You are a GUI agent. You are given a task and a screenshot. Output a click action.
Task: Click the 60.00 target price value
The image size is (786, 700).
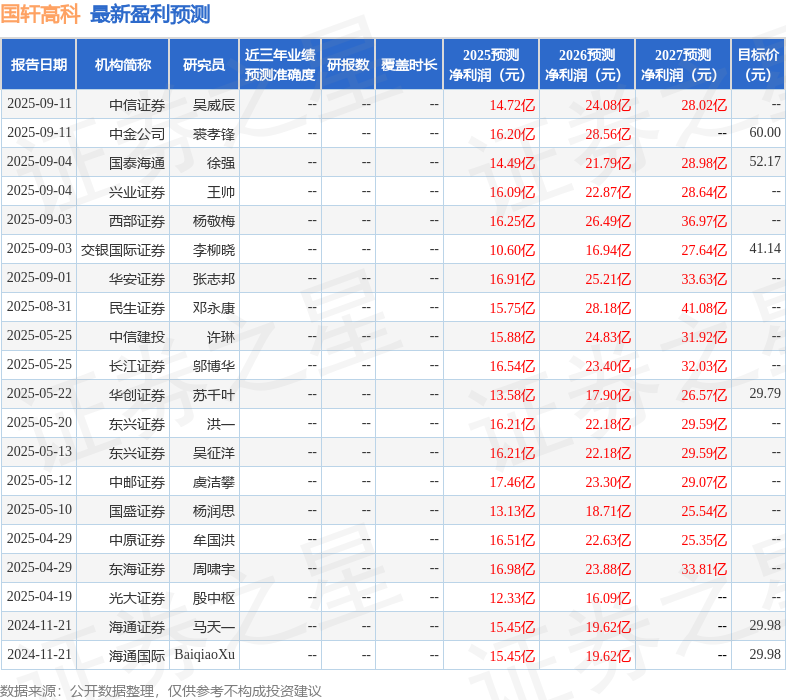tap(765, 132)
